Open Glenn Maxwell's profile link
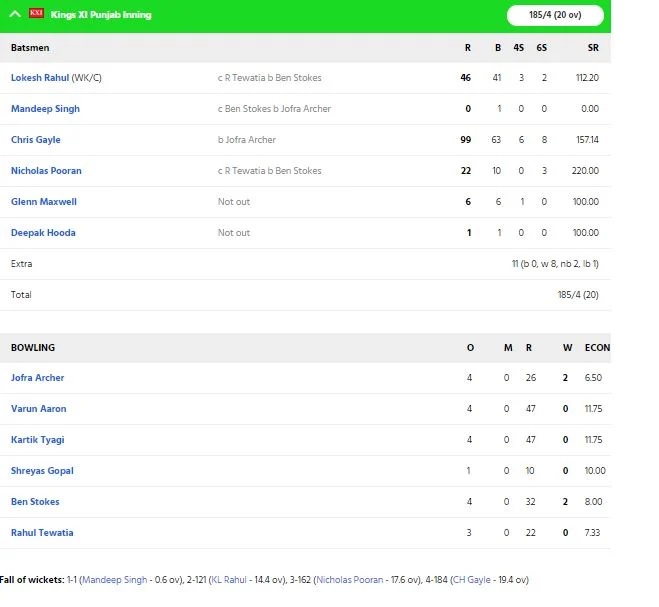The height and width of the screenshot is (607, 659). 44,202
